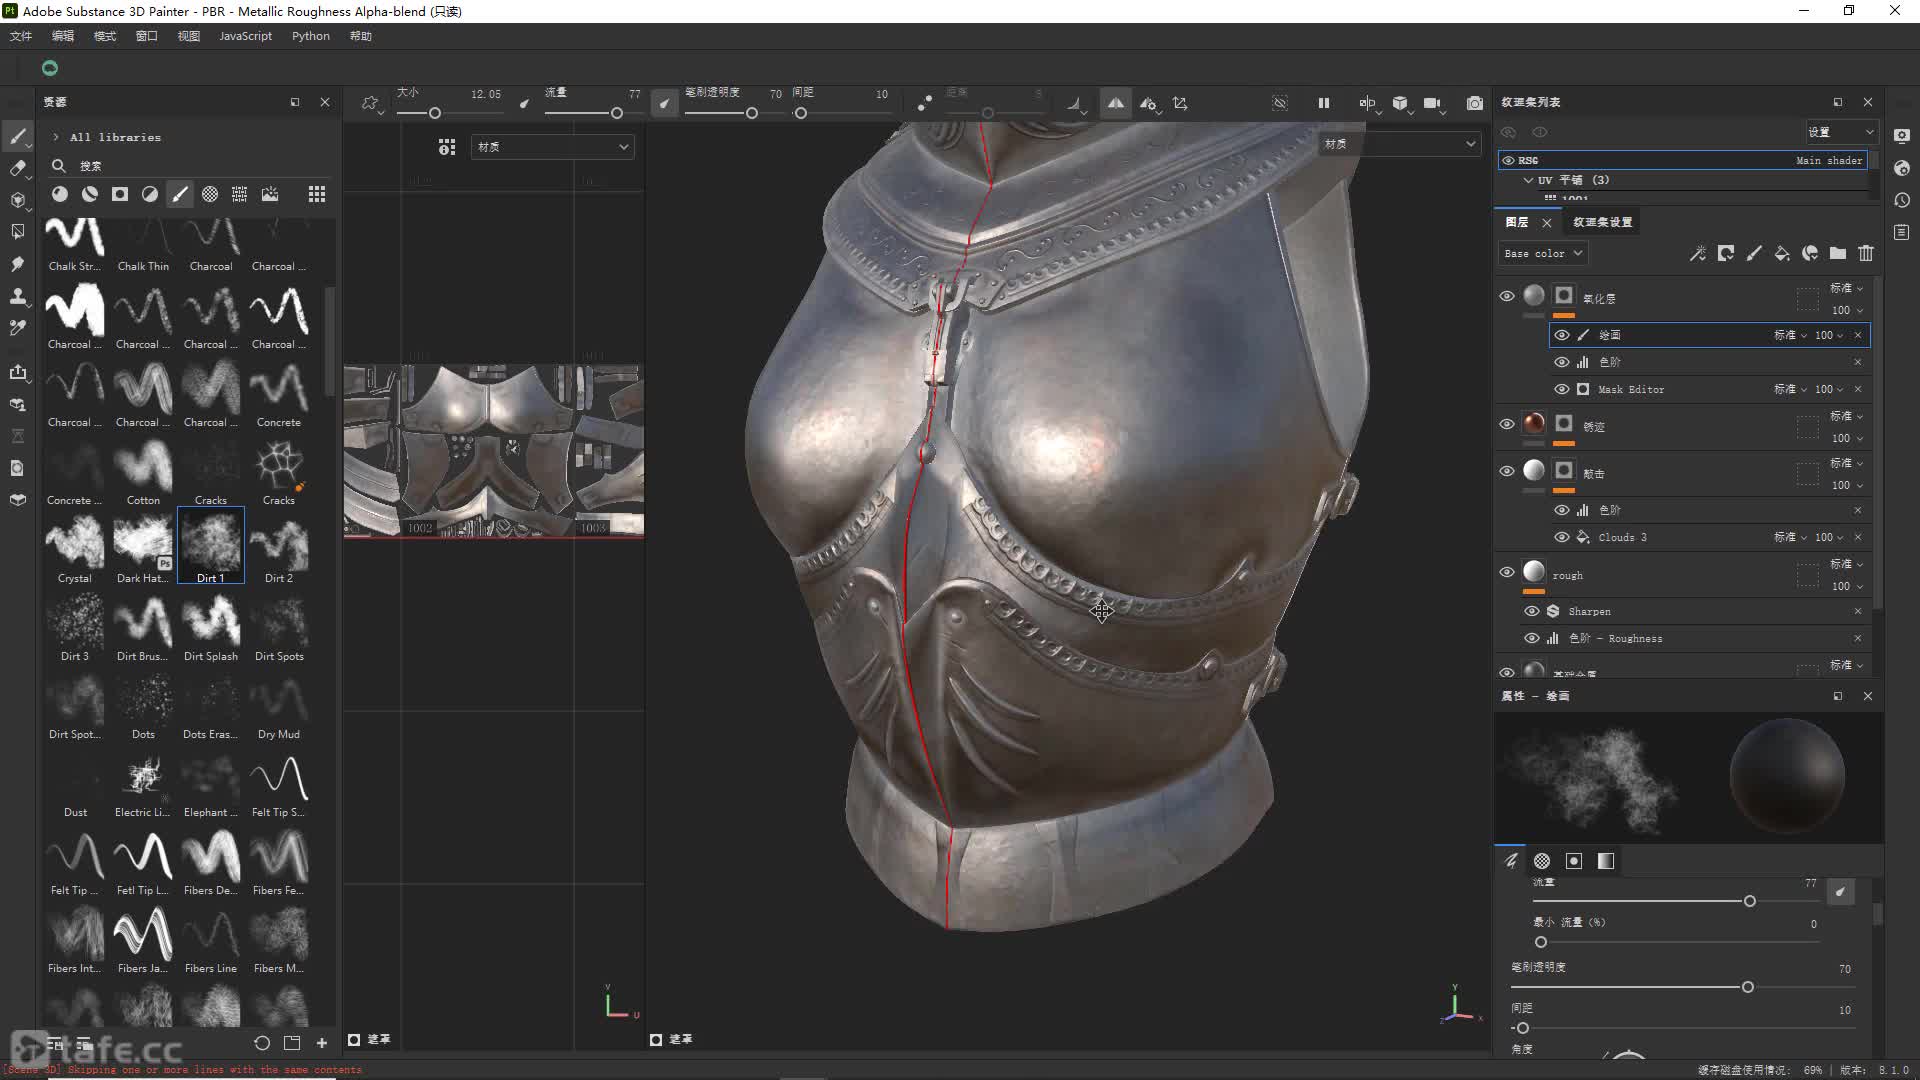Open the alpha tab in brush properties
The image size is (1920, 1080).
[1542, 861]
